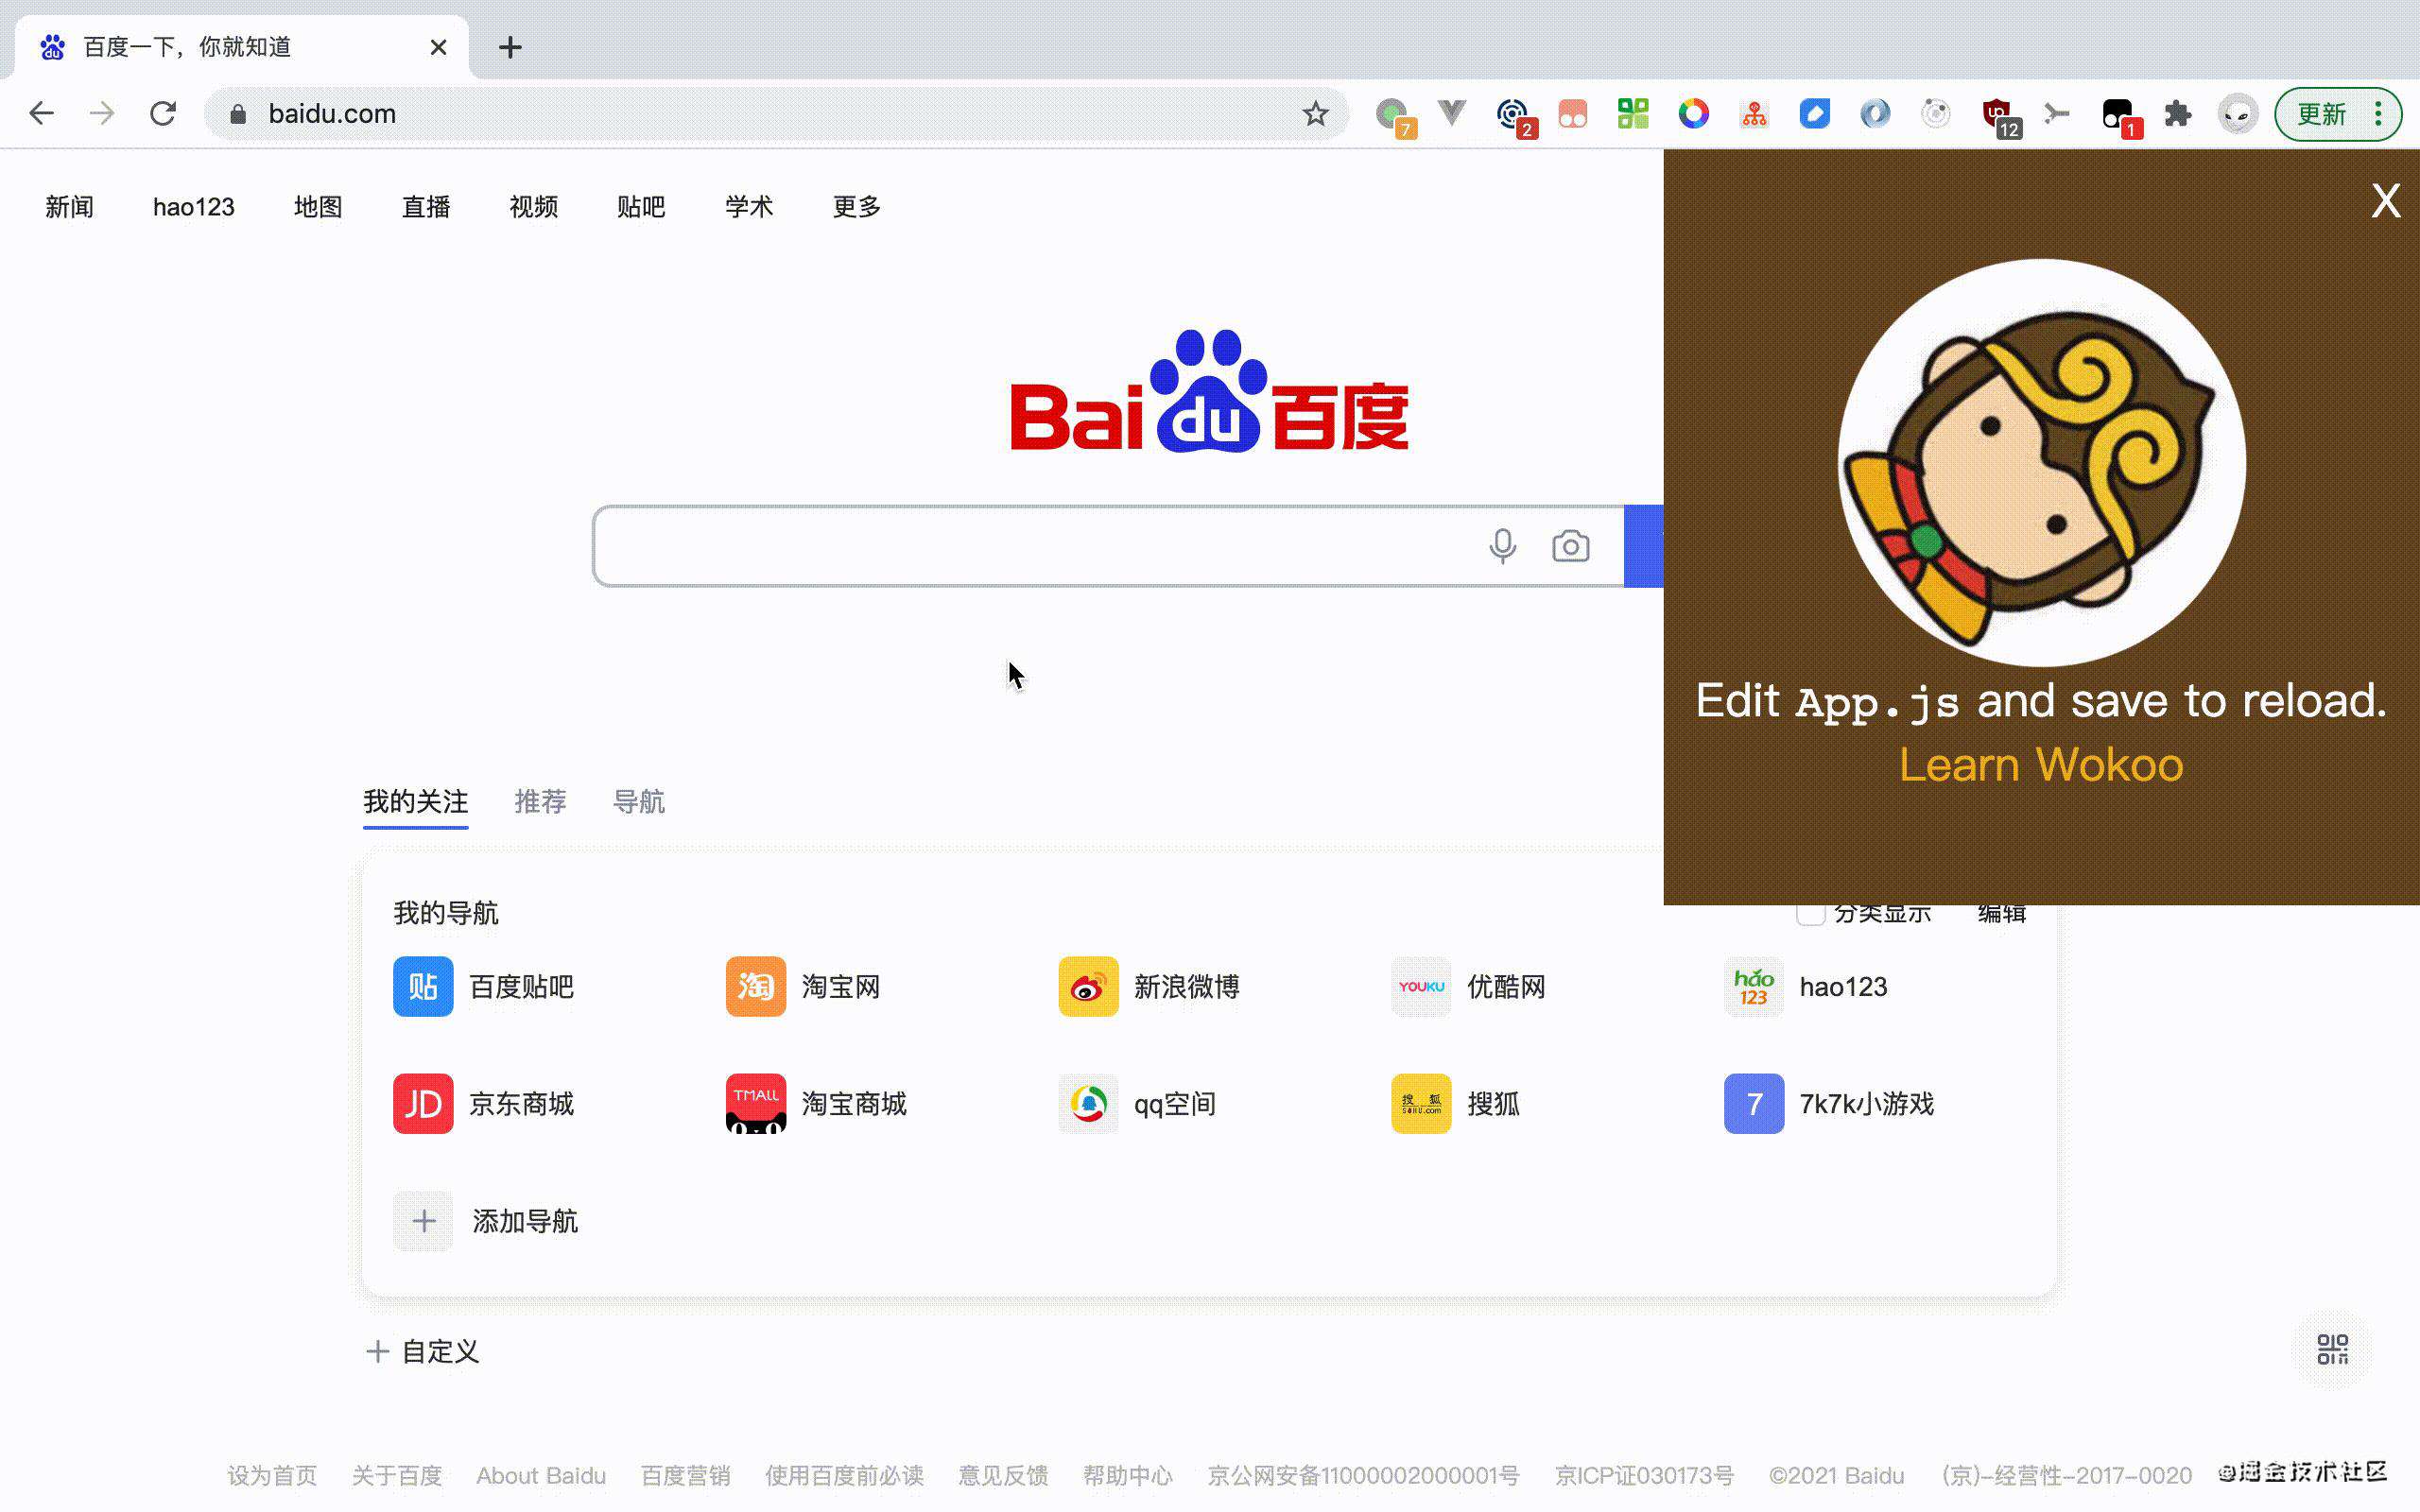The height and width of the screenshot is (1512, 2420).
Task: Open Chrome's three-dot menu
Action: 2378,114
